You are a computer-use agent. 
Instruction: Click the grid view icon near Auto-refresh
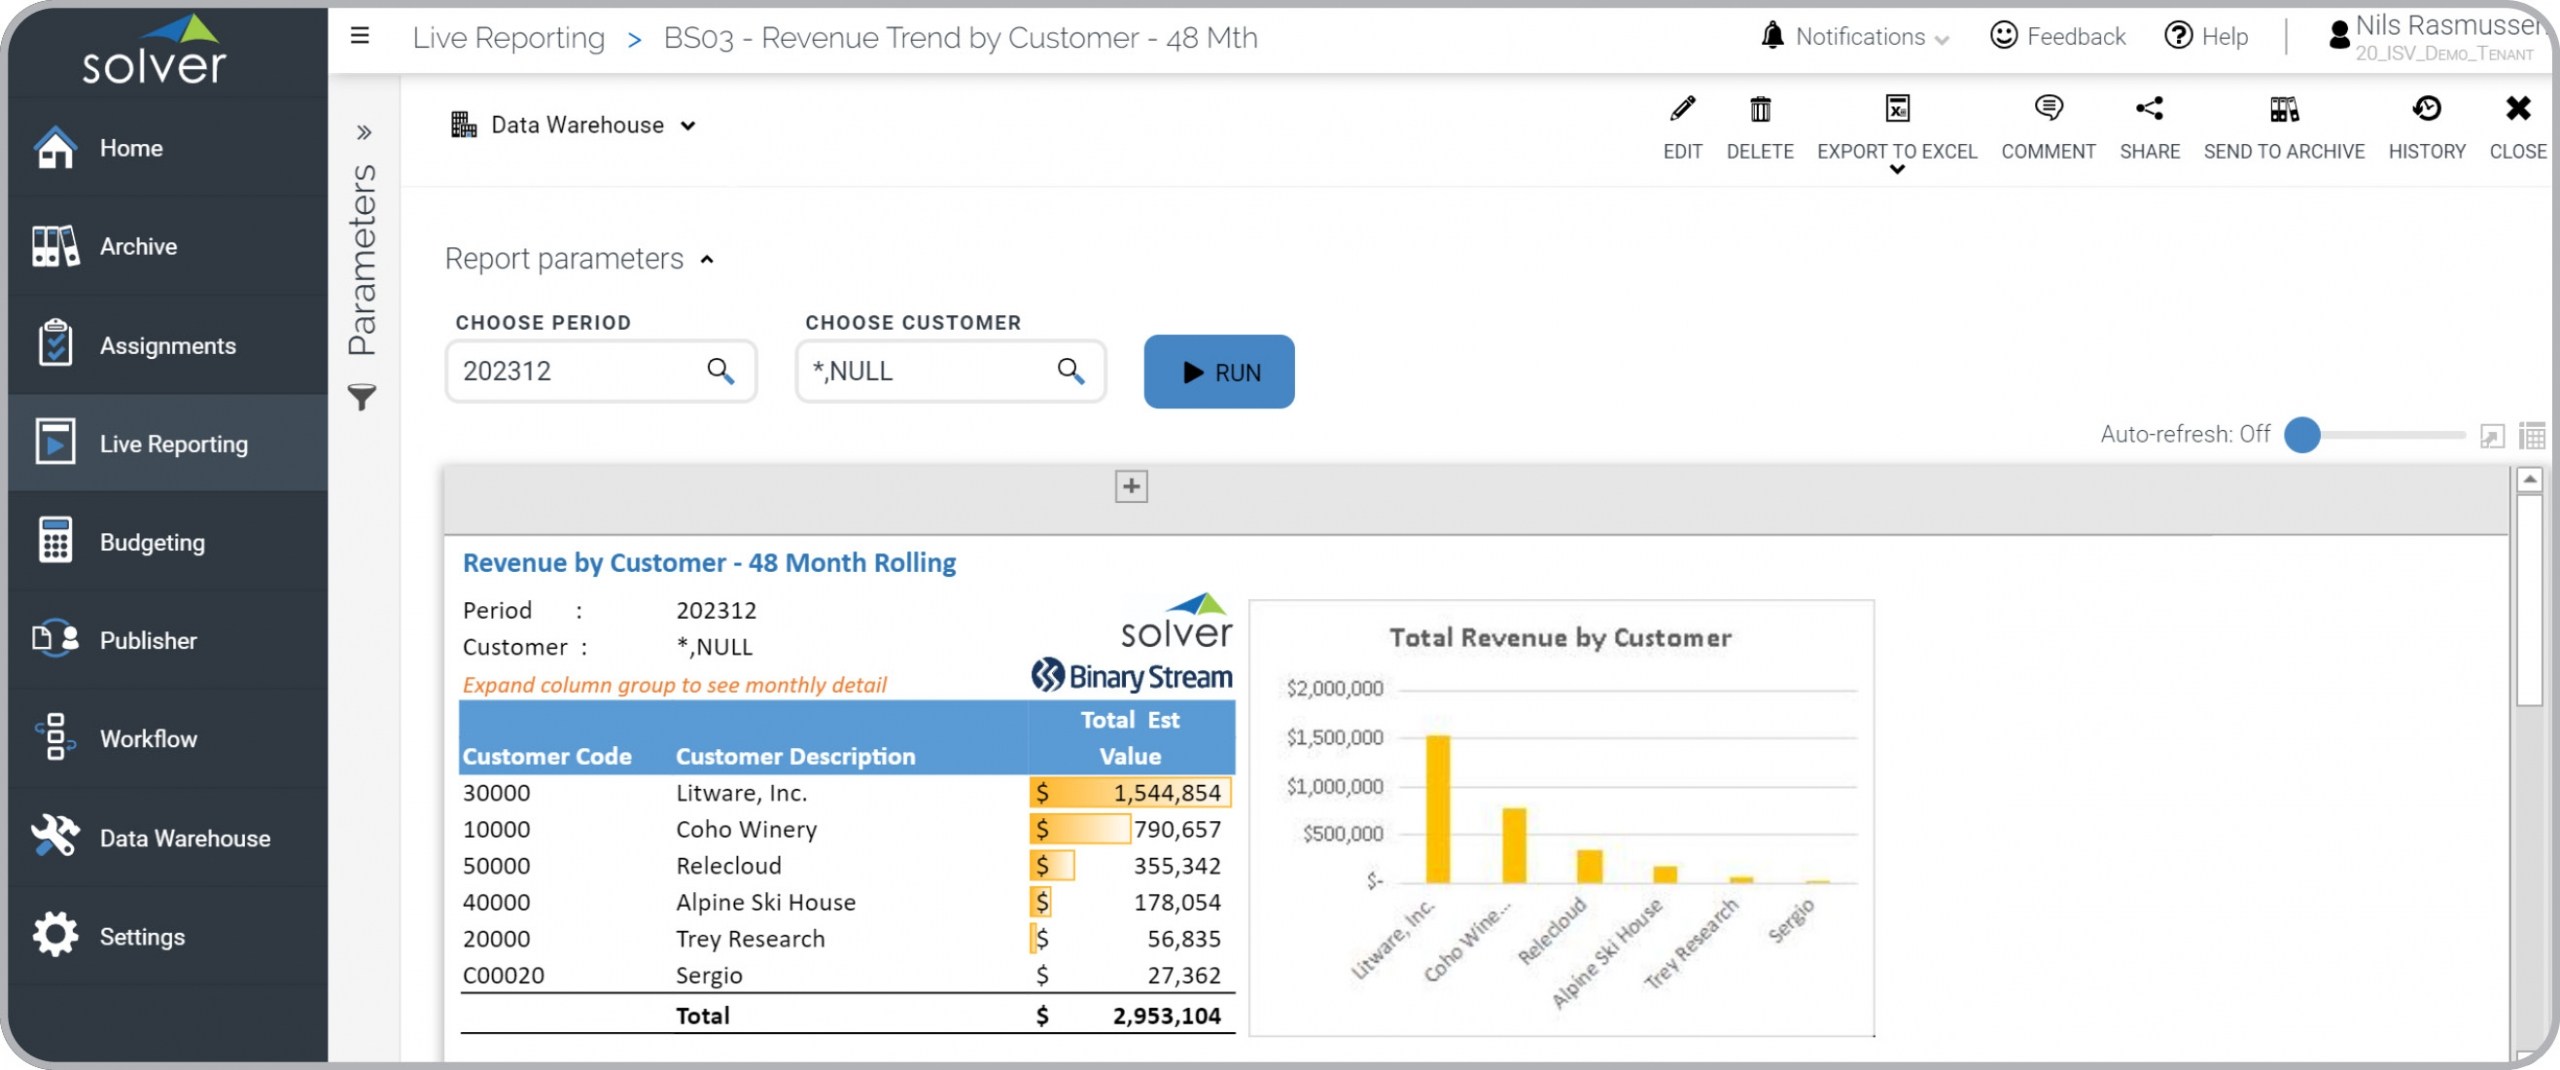click(2532, 436)
